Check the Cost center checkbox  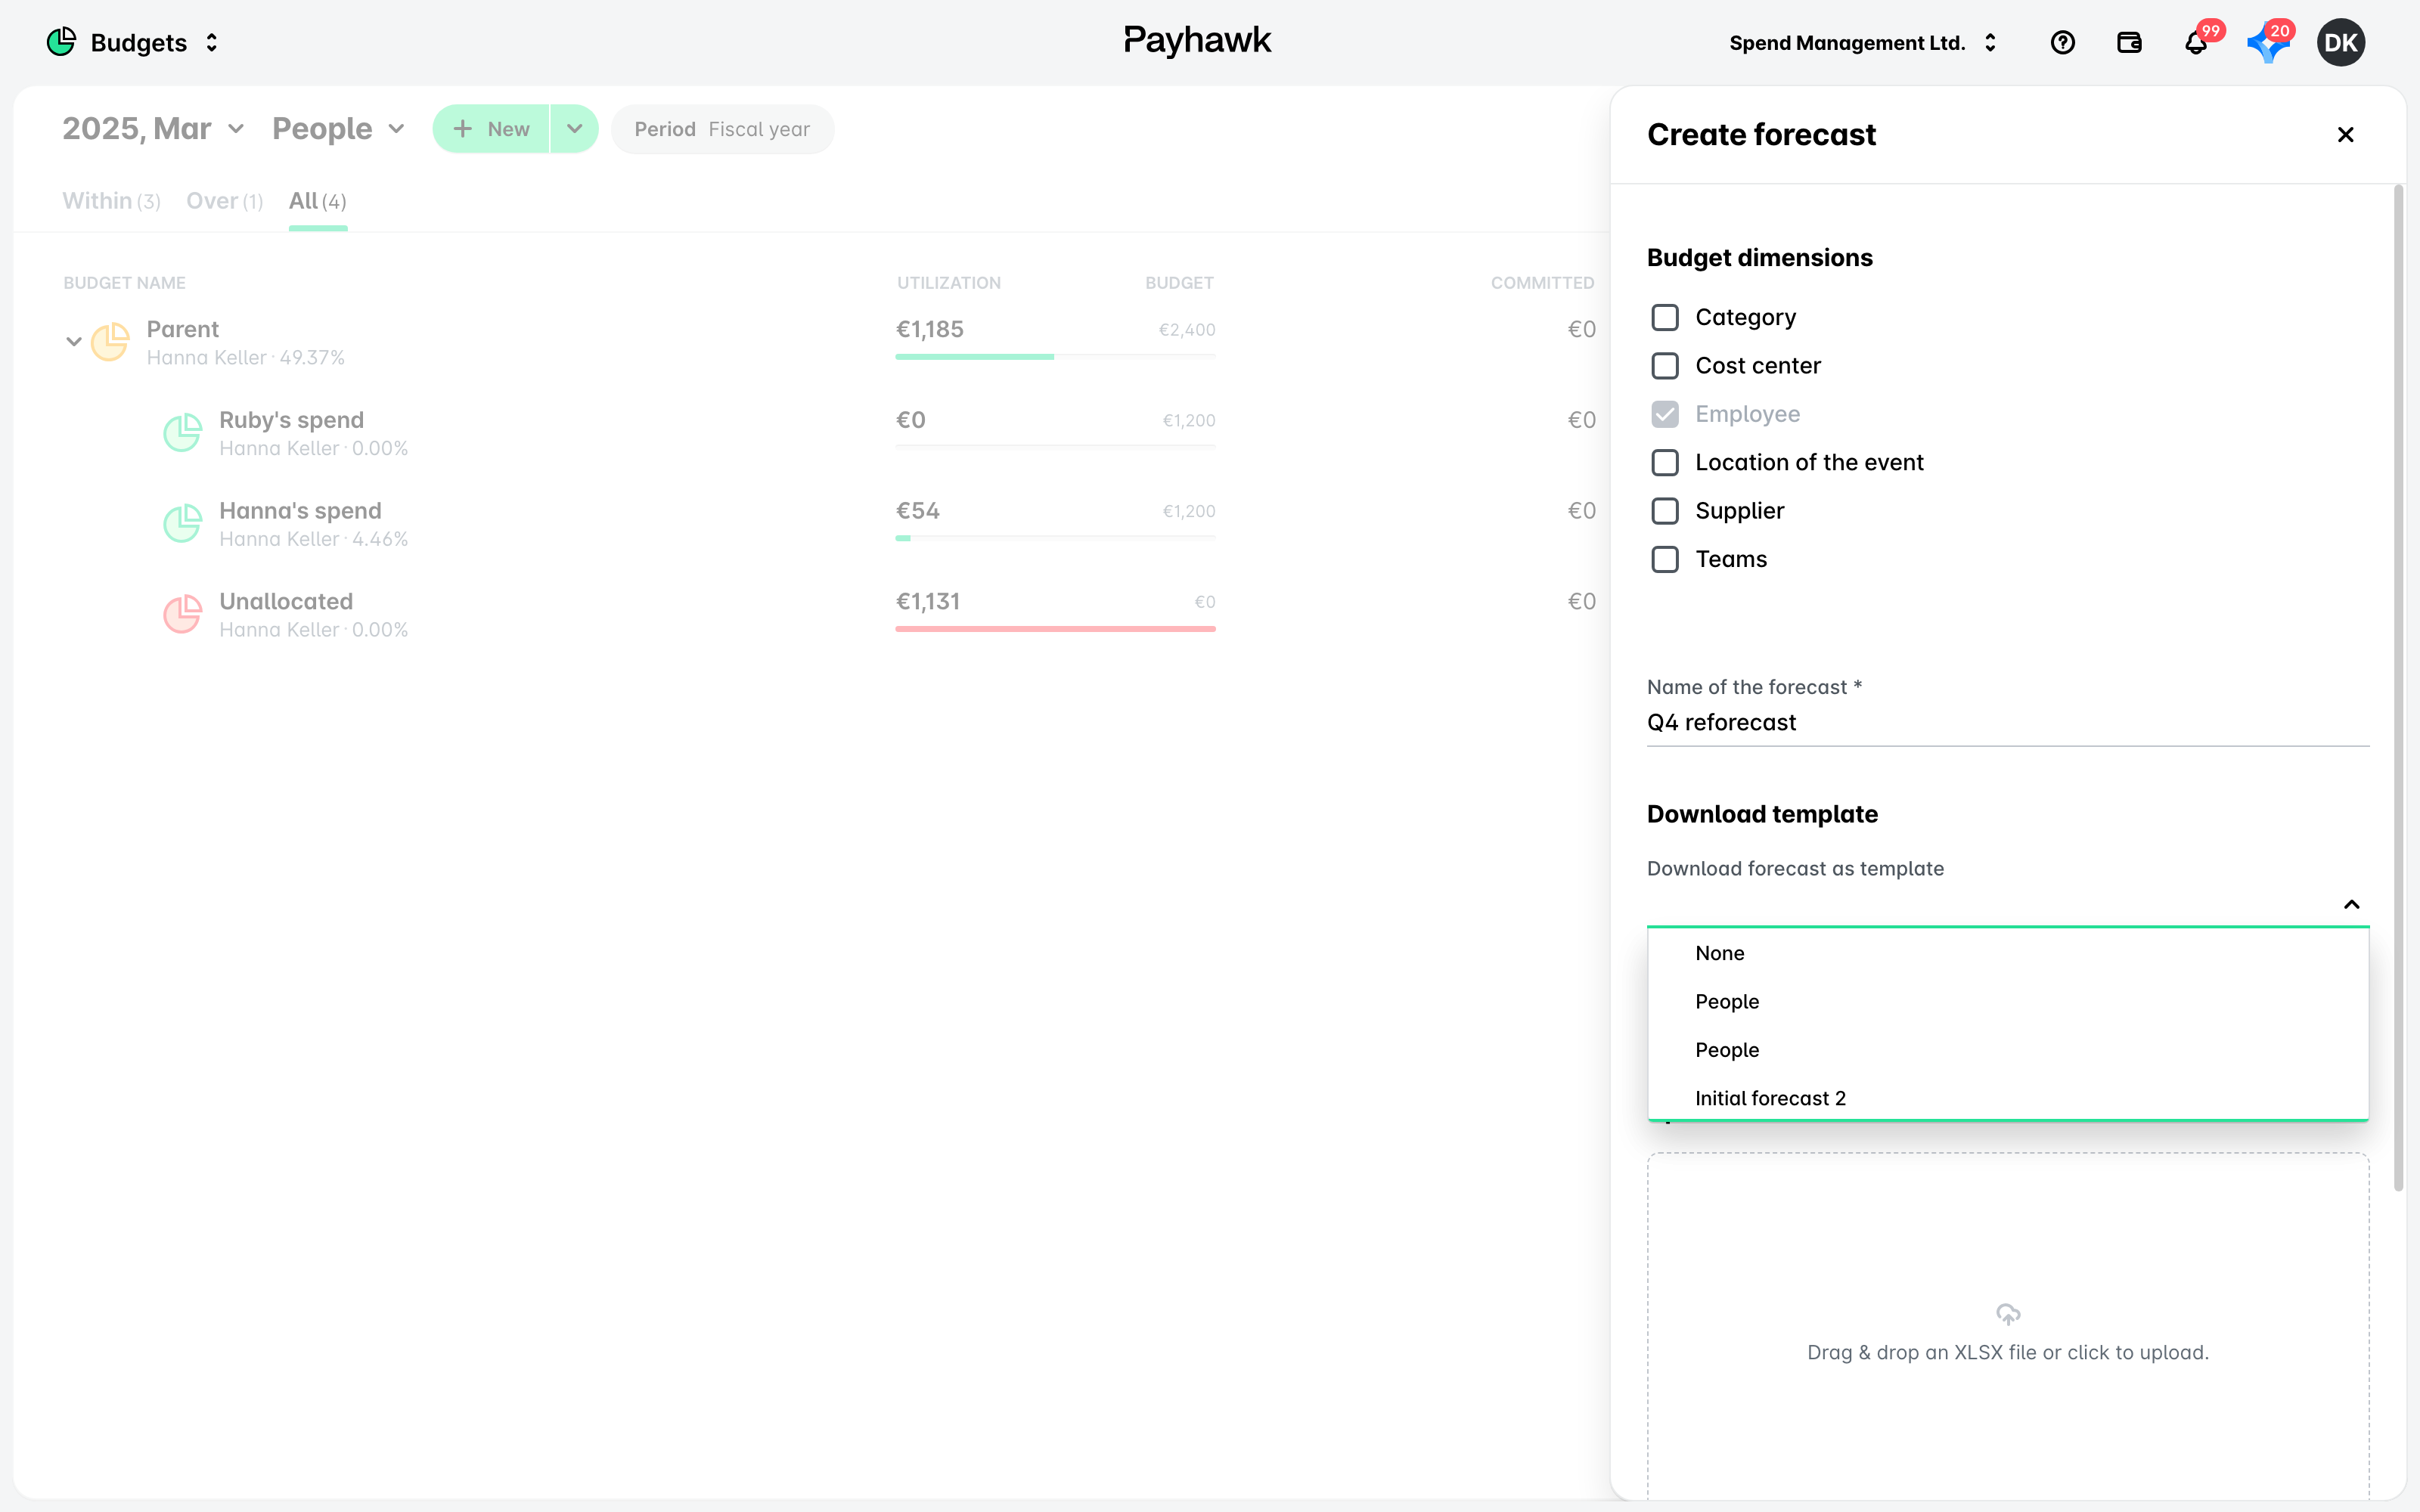(1665, 366)
